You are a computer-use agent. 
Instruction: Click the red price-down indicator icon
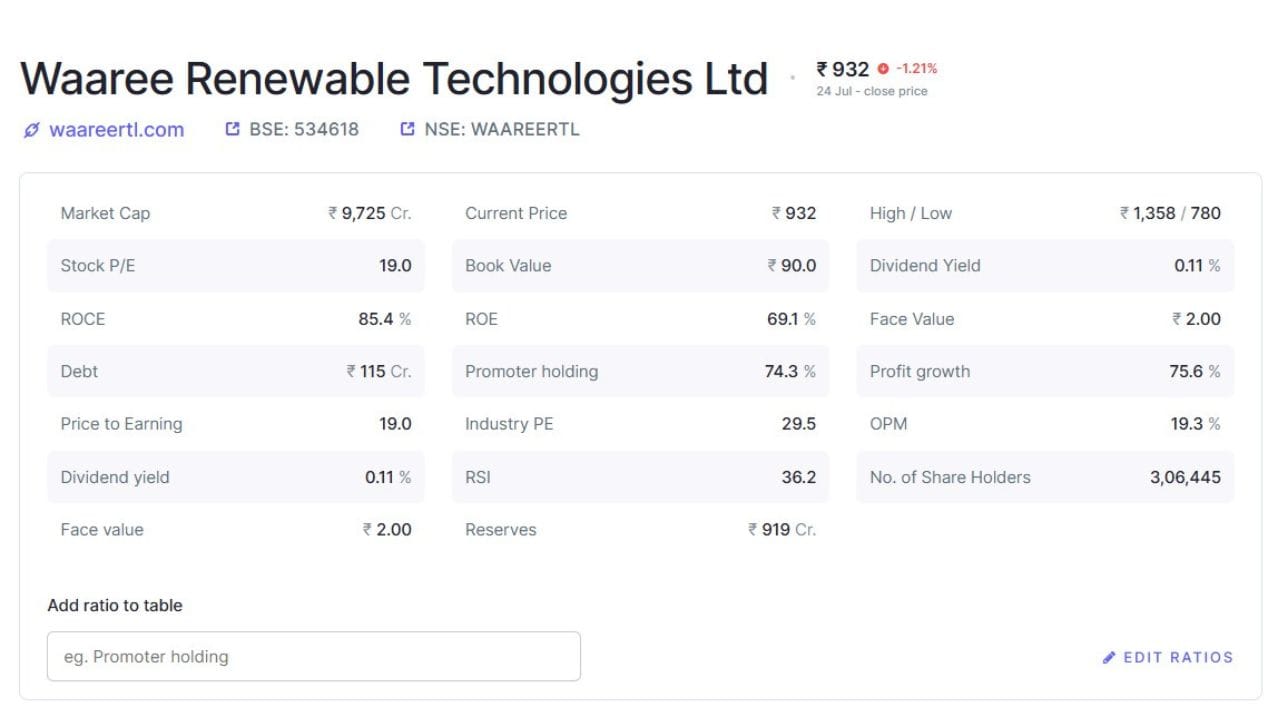click(883, 69)
